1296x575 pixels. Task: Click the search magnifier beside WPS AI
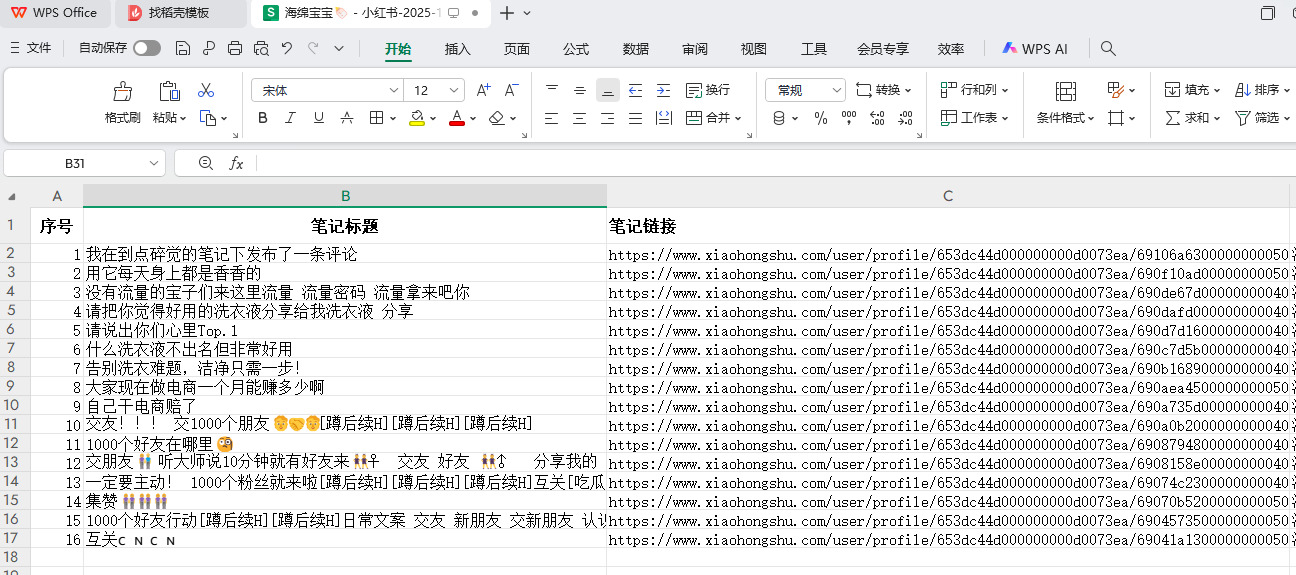click(1108, 48)
